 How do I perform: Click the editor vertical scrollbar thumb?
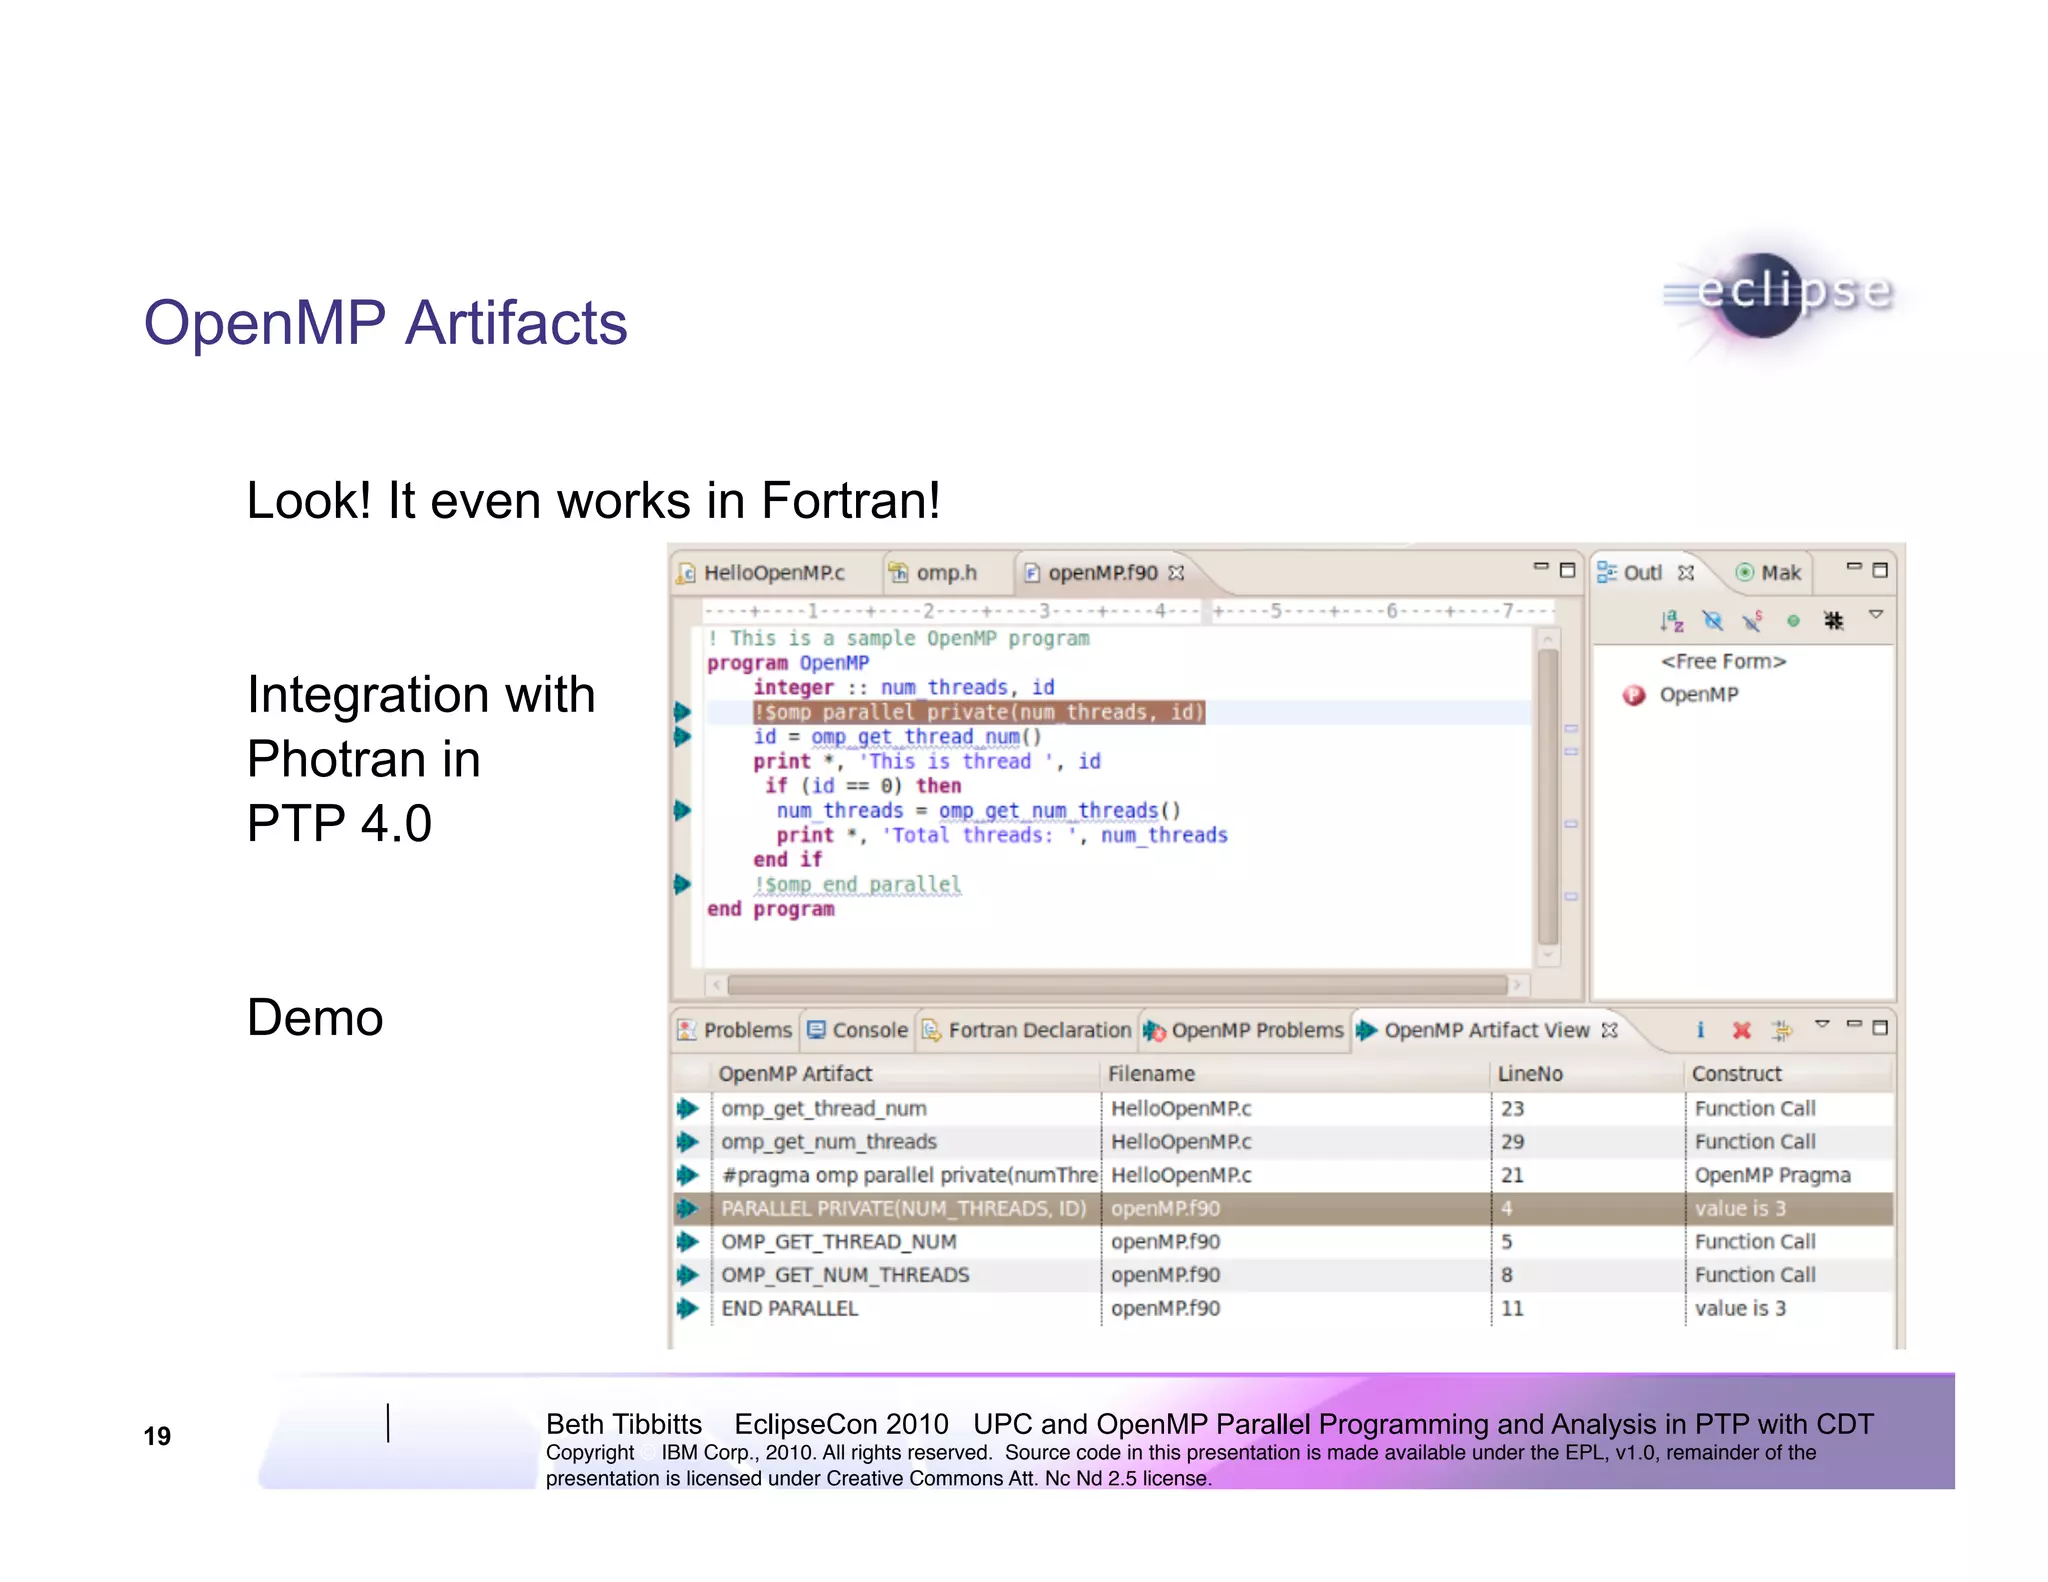[1548, 796]
